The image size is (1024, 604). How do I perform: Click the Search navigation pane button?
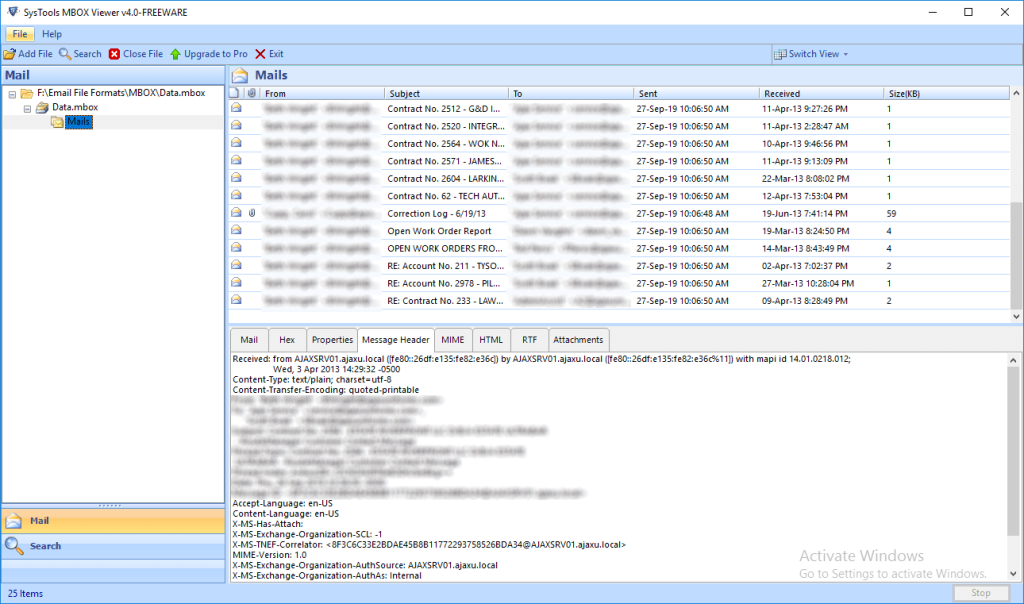[x=113, y=546]
